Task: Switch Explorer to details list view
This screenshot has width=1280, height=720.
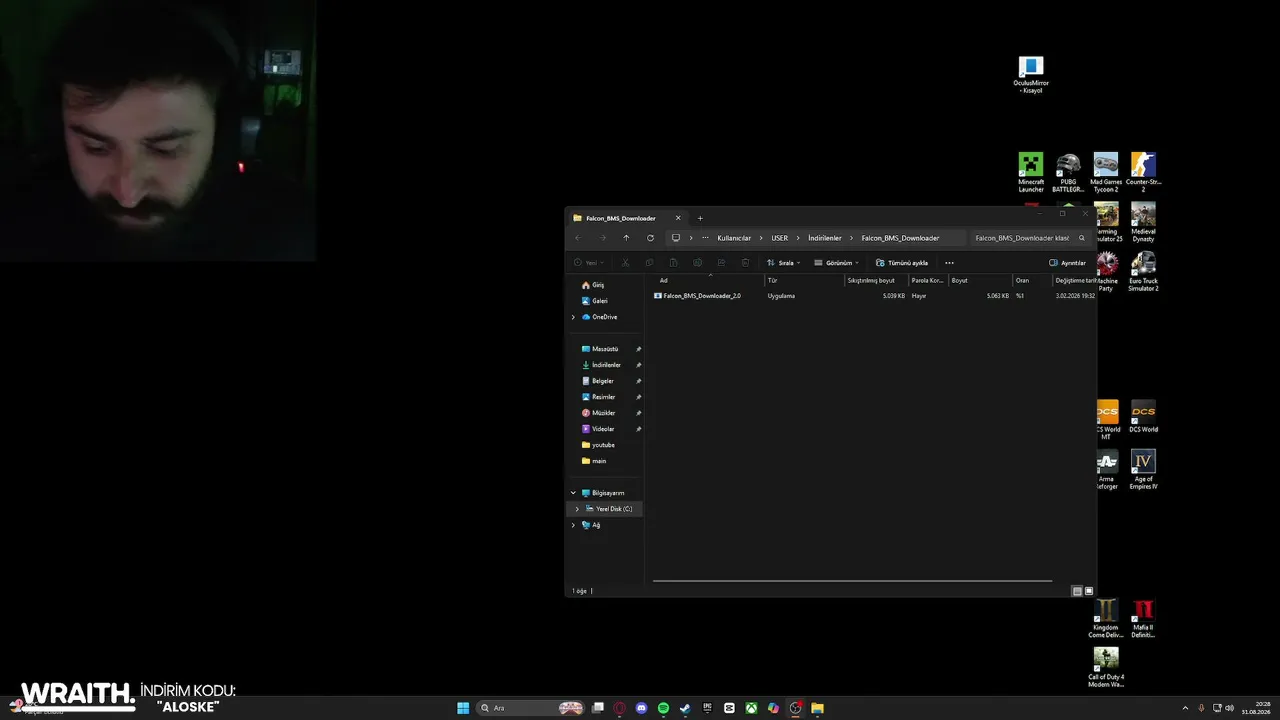Action: point(1077,591)
